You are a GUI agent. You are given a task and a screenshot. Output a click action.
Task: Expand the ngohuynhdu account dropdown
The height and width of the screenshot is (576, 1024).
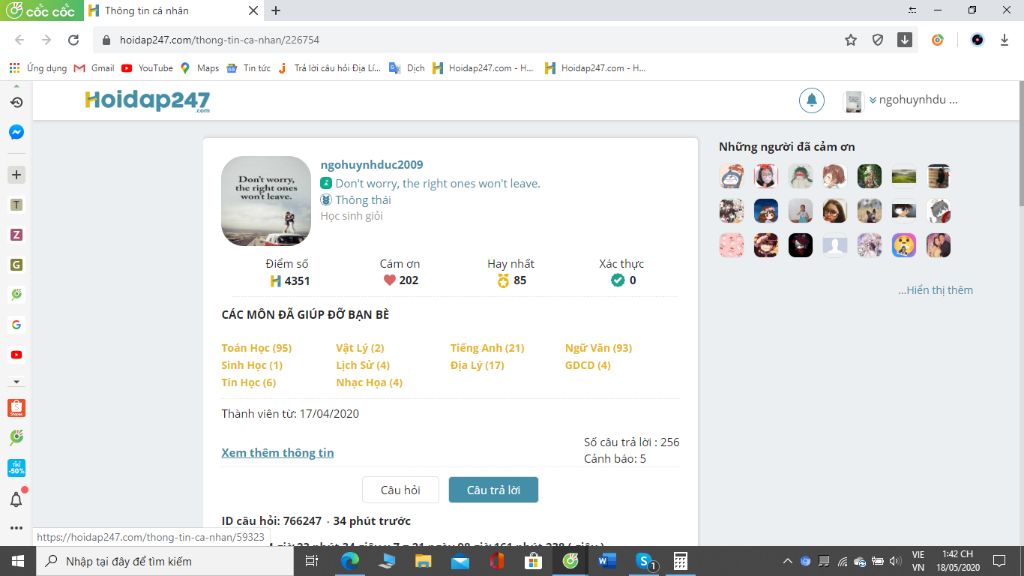tap(913, 100)
